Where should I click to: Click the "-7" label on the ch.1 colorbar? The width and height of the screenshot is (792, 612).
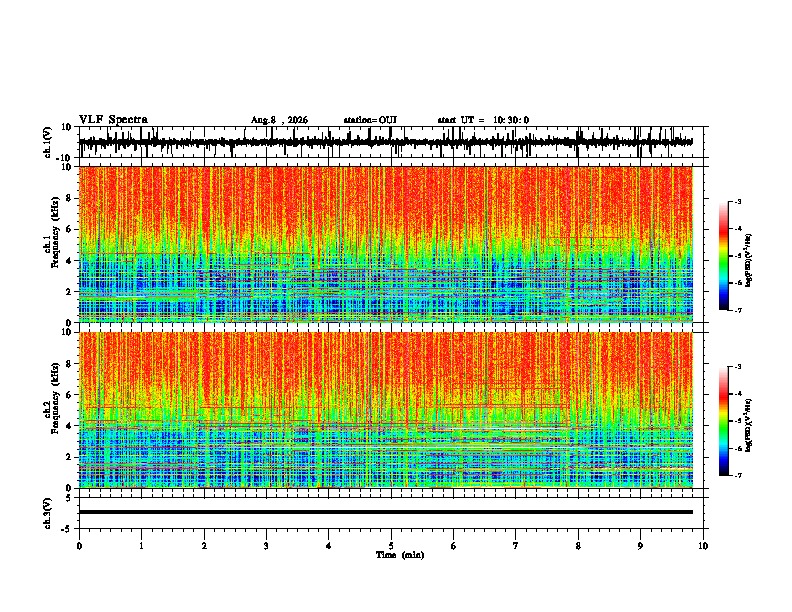tap(738, 310)
